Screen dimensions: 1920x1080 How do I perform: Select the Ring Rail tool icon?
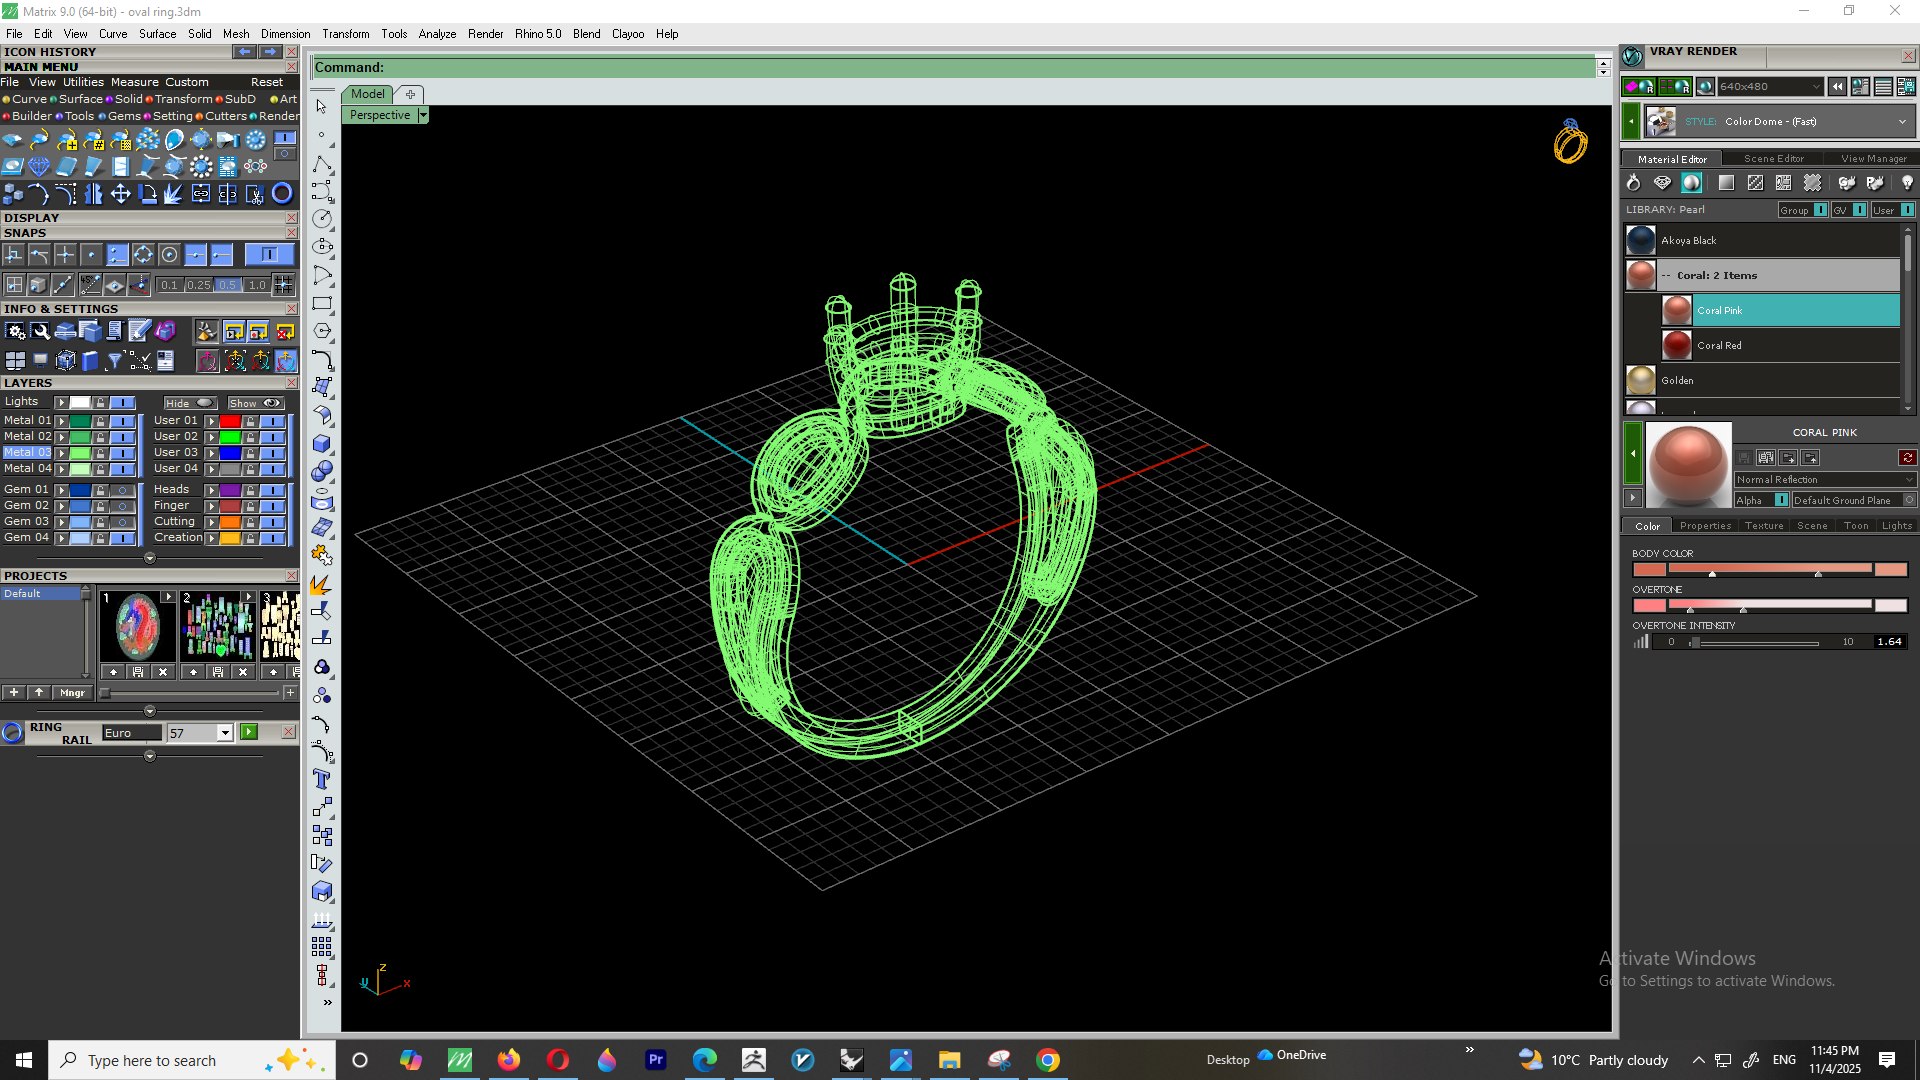tap(12, 733)
